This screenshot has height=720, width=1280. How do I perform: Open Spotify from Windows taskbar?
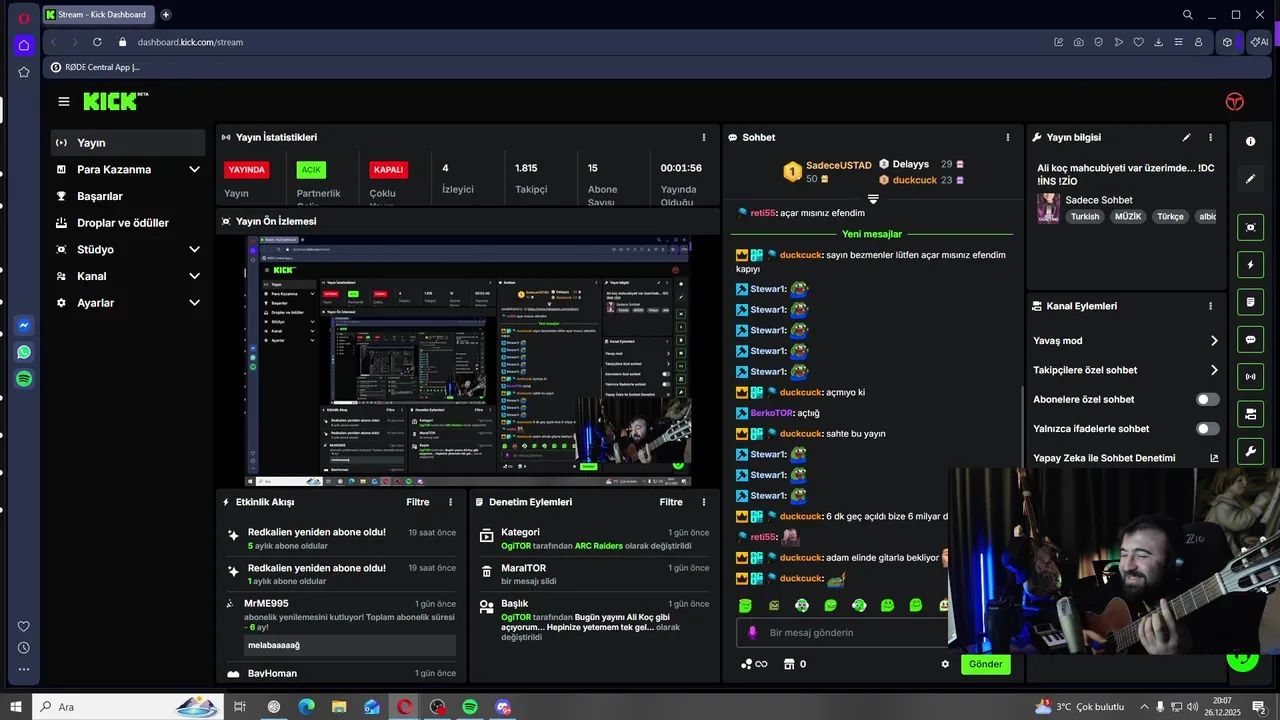point(470,707)
